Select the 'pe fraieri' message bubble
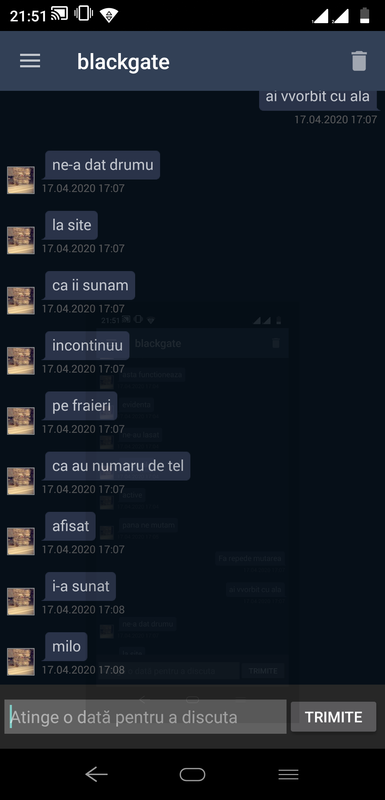The image size is (385, 800). click(81, 406)
